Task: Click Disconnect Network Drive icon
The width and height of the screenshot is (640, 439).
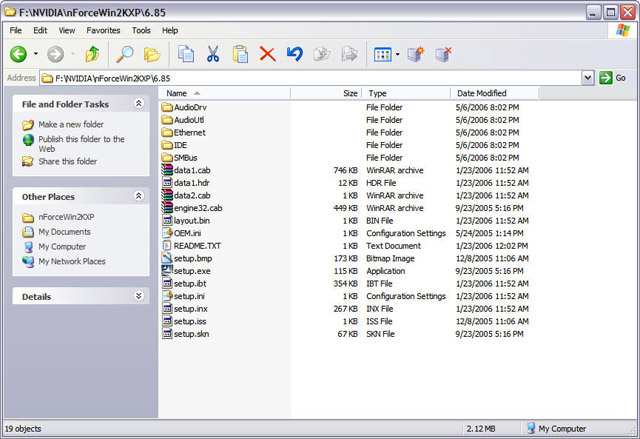Action: pyautogui.click(x=443, y=54)
